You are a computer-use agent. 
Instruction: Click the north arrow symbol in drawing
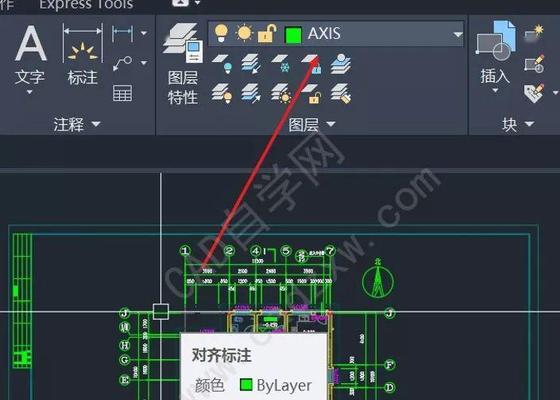click(378, 281)
